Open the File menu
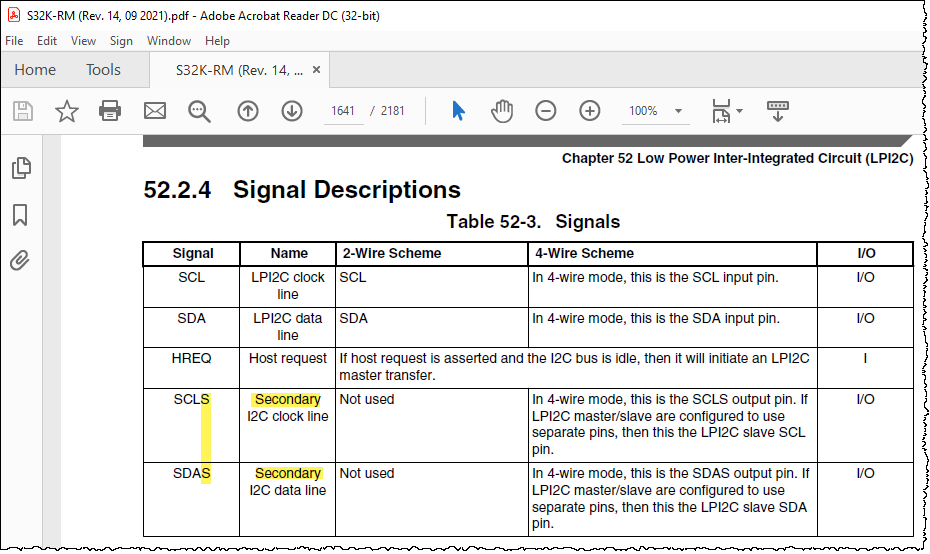The height and width of the screenshot is (554, 930). [14, 41]
